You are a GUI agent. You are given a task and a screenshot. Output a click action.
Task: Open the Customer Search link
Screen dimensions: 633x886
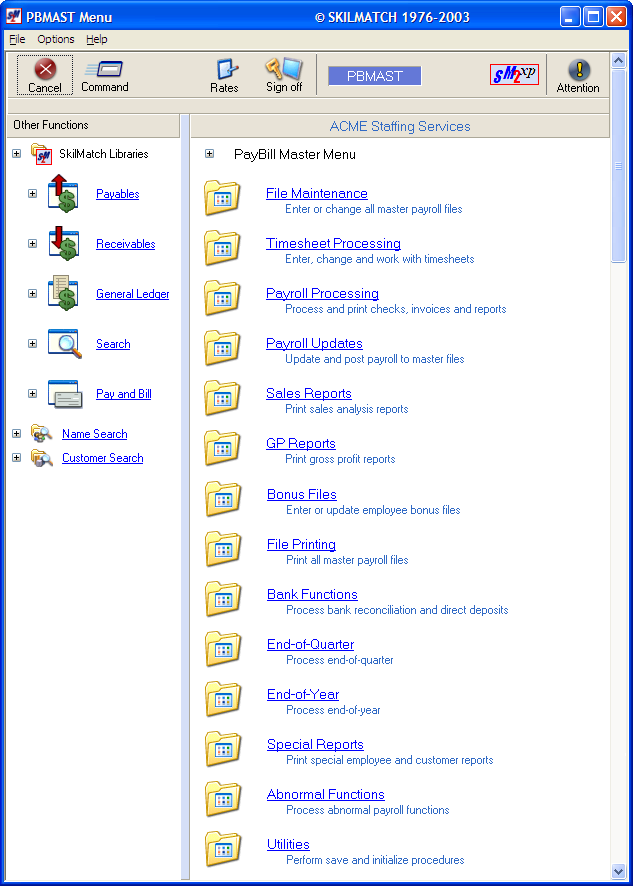pyautogui.click(x=102, y=458)
